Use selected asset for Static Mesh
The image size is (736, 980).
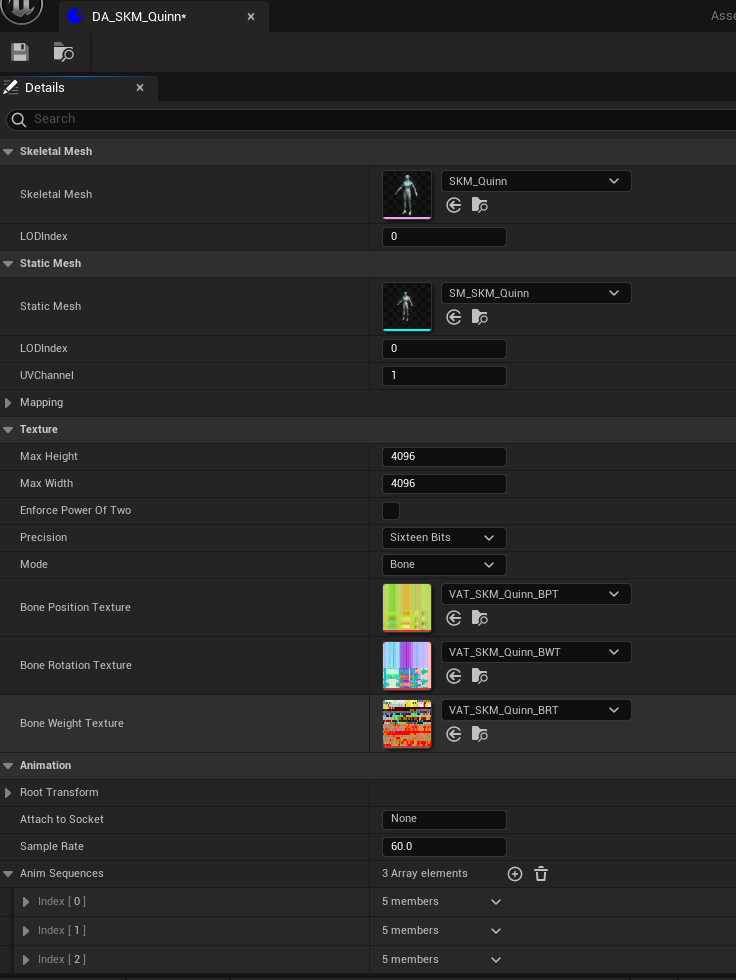coord(454,317)
